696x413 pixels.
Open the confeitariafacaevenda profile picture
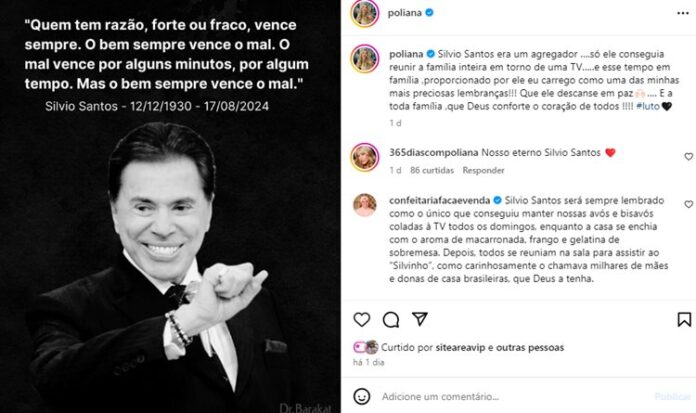362,205
